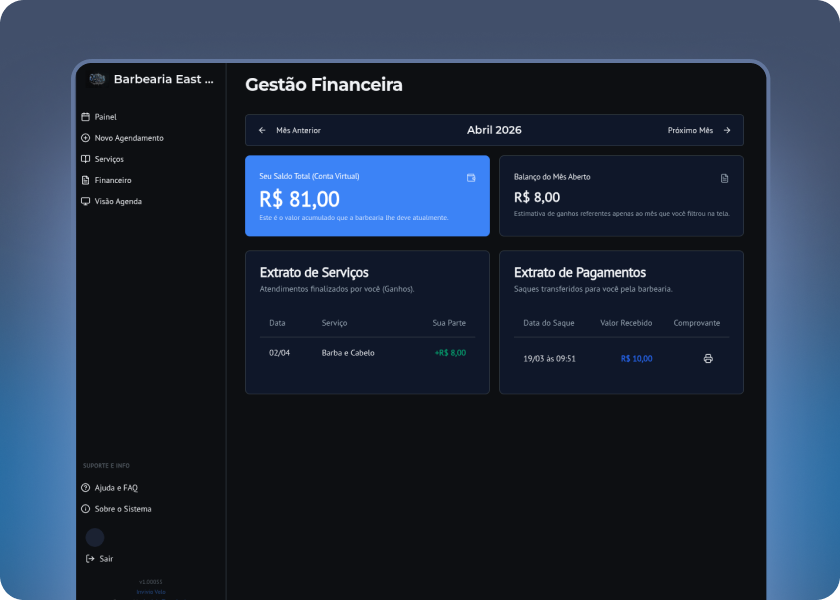Click the 'Gestão Financeira' page title
The width and height of the screenshot is (840, 600).
click(x=324, y=85)
